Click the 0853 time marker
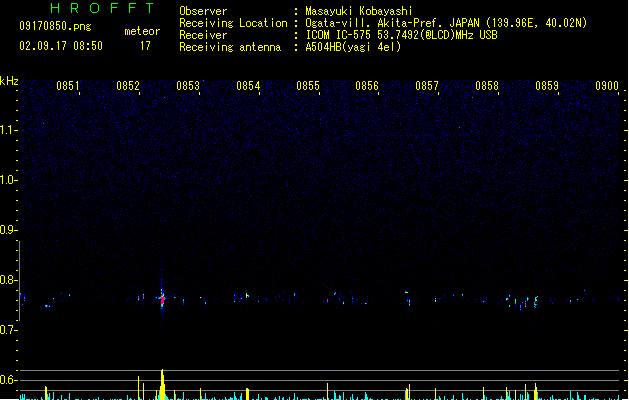 pyautogui.click(x=188, y=86)
